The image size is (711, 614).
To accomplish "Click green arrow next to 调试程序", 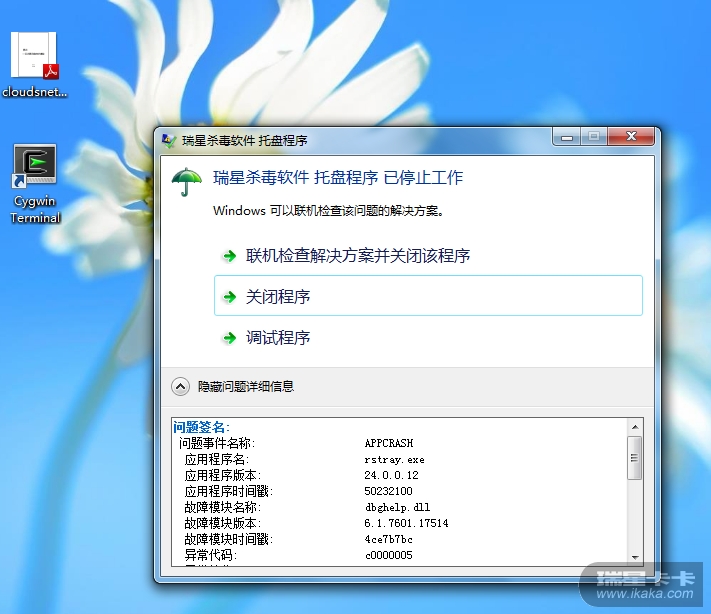I will (x=229, y=338).
